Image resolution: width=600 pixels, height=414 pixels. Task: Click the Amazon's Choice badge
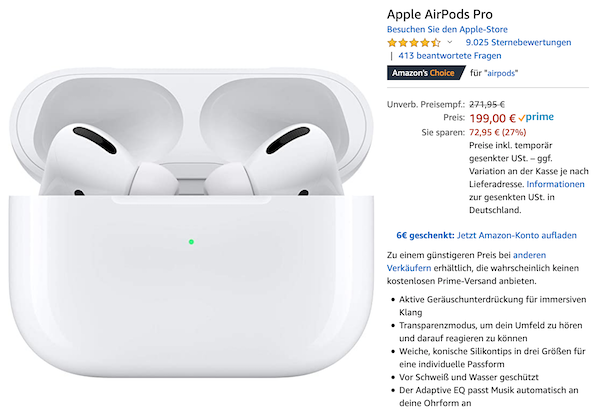tap(426, 73)
